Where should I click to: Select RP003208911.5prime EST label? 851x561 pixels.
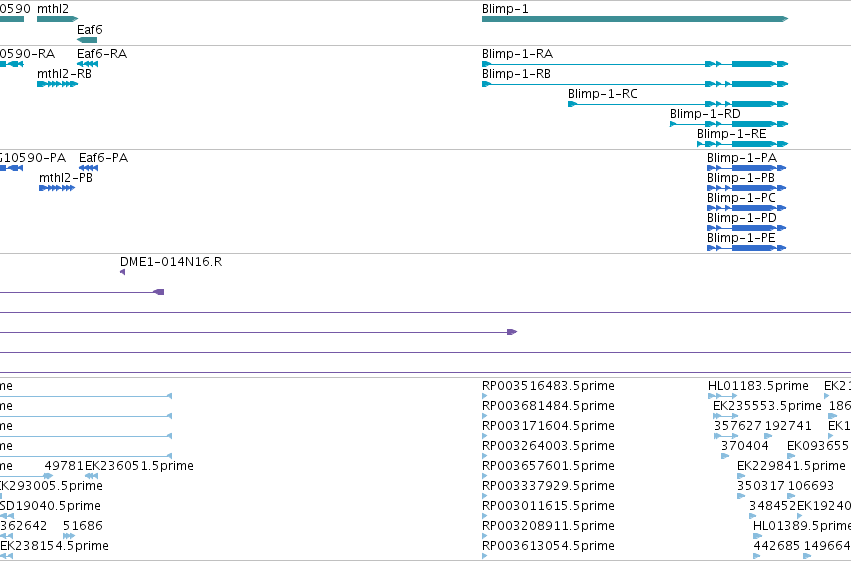point(548,526)
